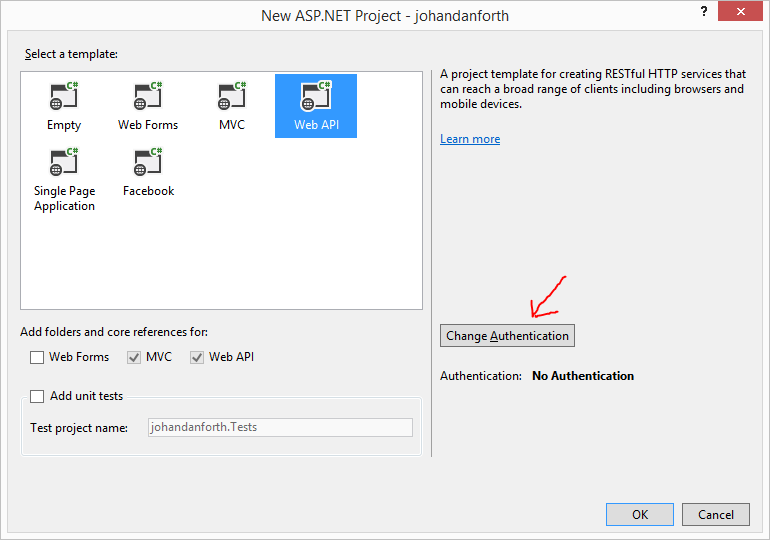Select the Web API template icon
This screenshot has height=540, width=770.
[x=316, y=95]
